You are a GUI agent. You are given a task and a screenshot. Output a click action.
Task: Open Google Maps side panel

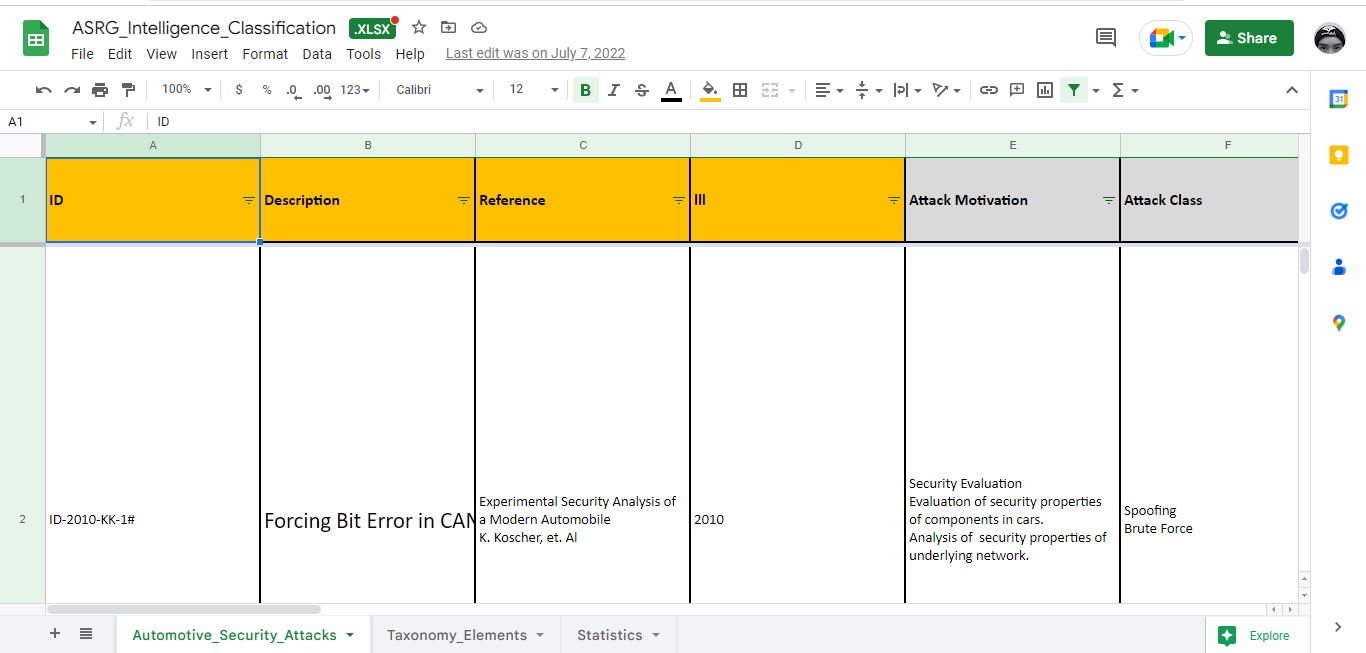click(x=1338, y=323)
